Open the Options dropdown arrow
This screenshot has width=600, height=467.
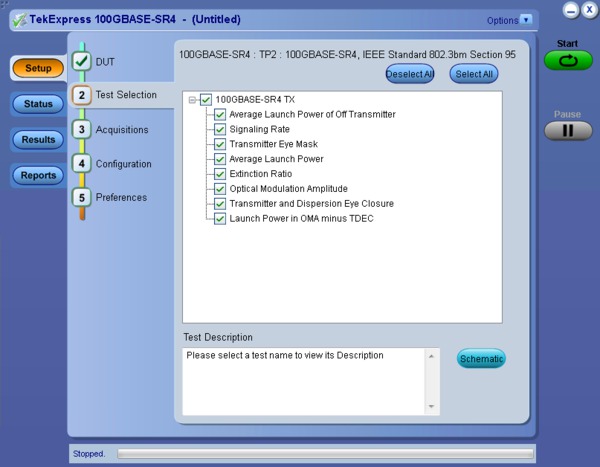click(526, 20)
